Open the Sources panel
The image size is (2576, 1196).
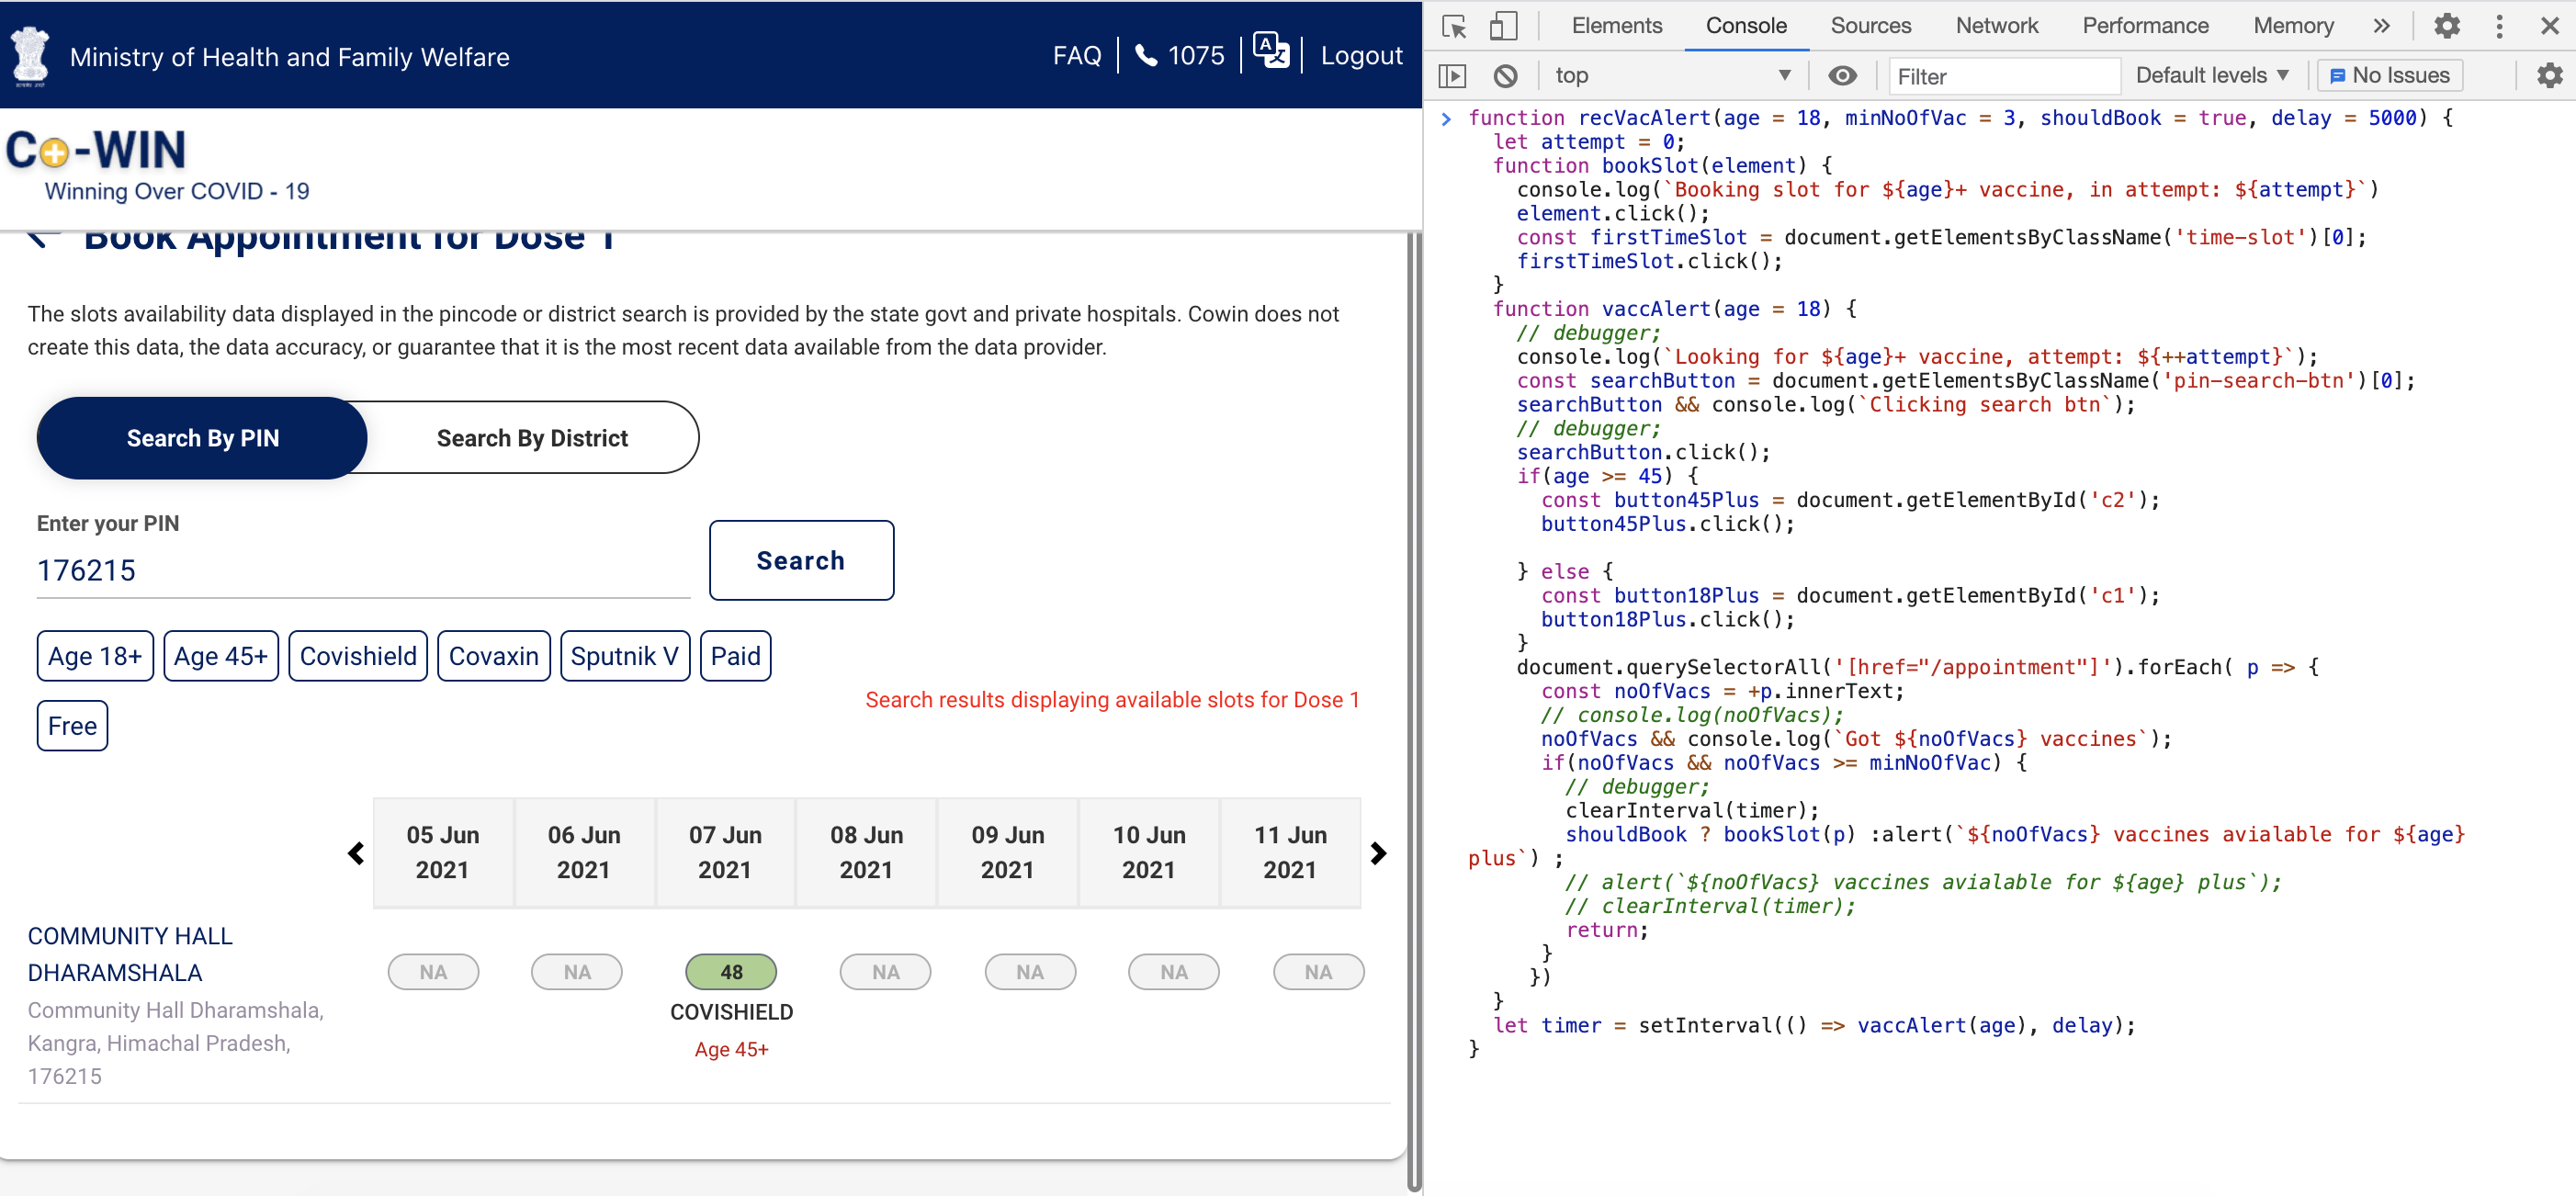coord(1871,26)
